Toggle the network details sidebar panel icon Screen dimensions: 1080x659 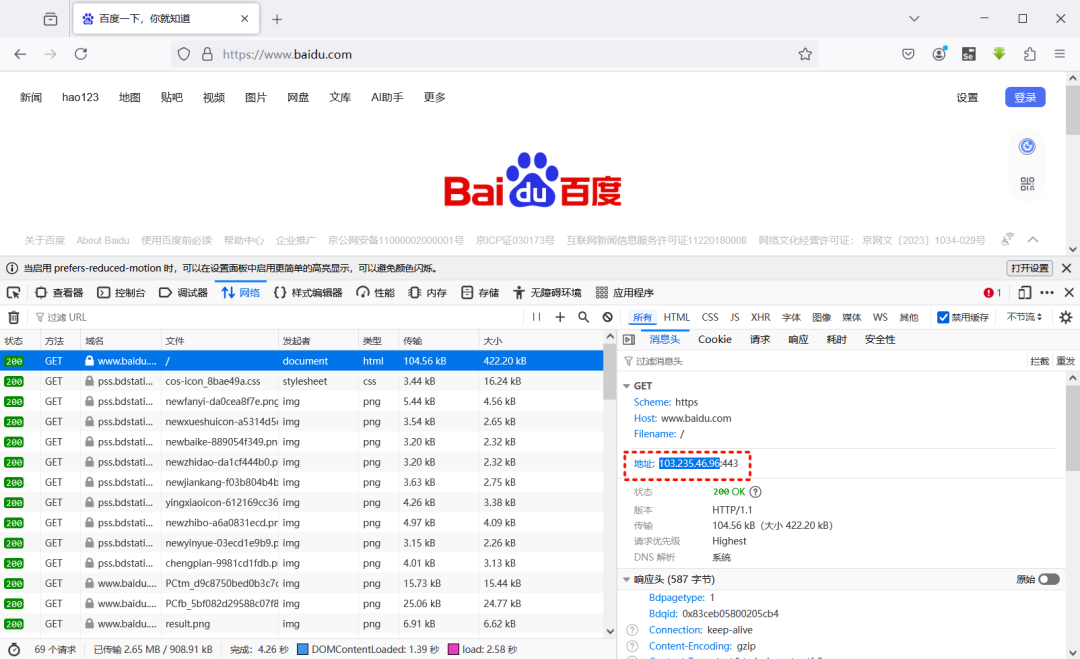629,339
